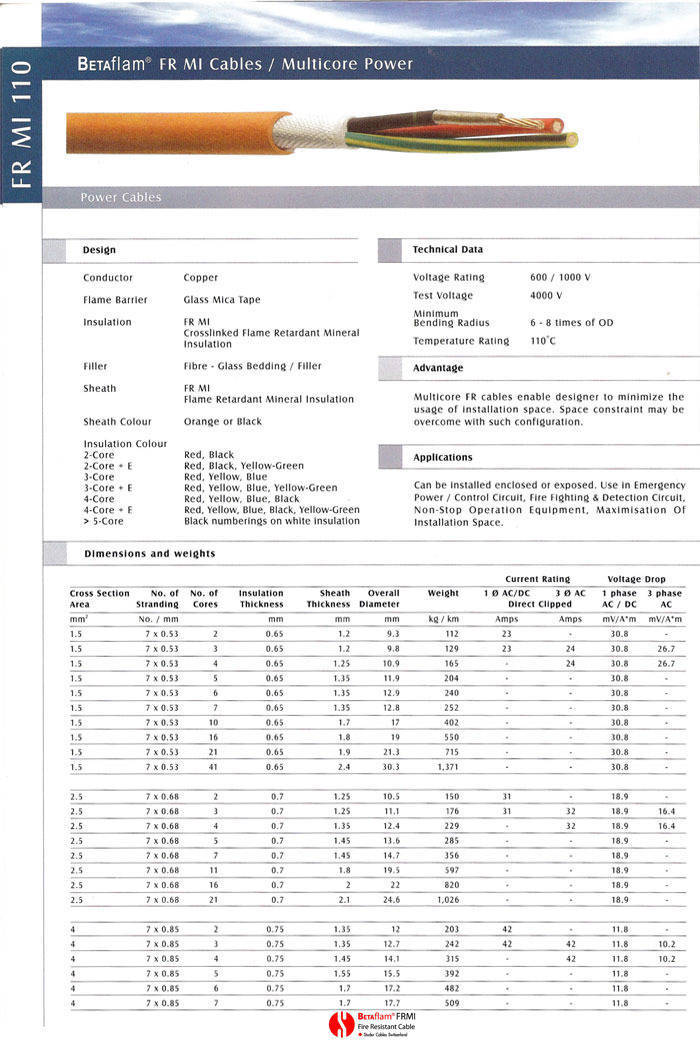
Task: Select the 4000 V test voltage value
Action: (546, 296)
